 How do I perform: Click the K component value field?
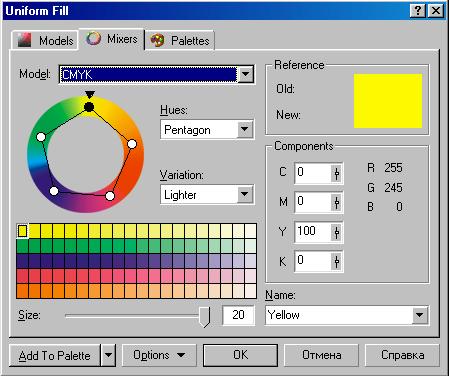click(x=313, y=261)
